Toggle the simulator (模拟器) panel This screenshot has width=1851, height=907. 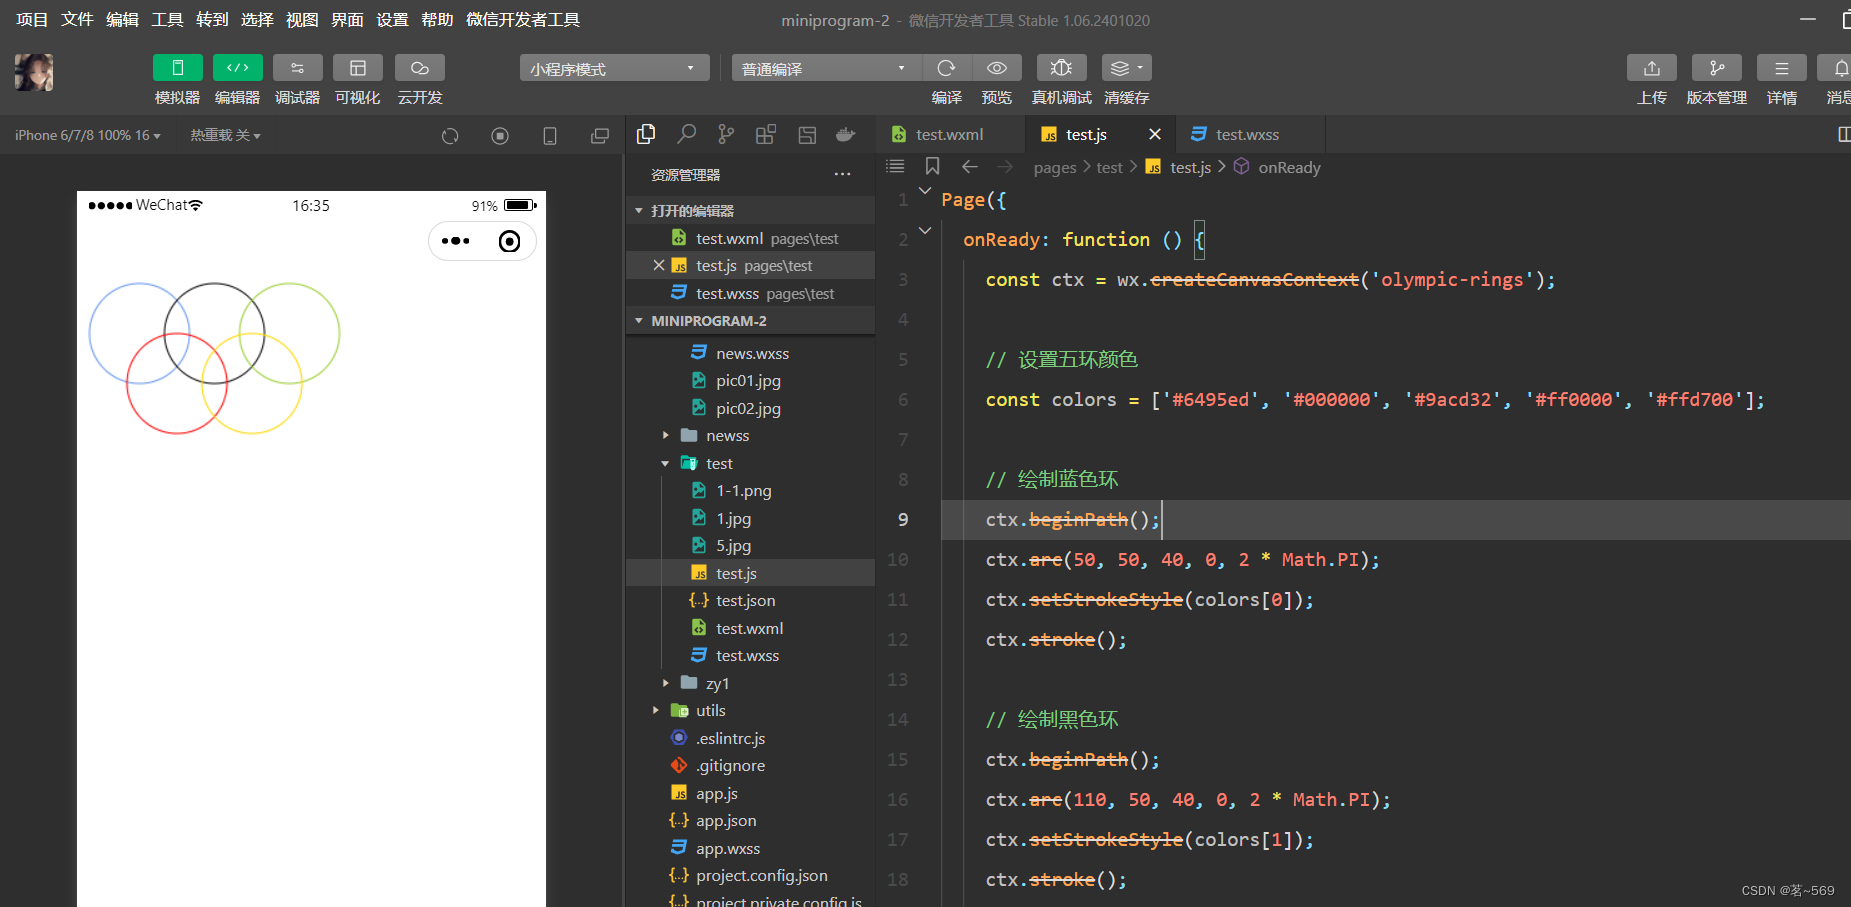[x=178, y=68]
